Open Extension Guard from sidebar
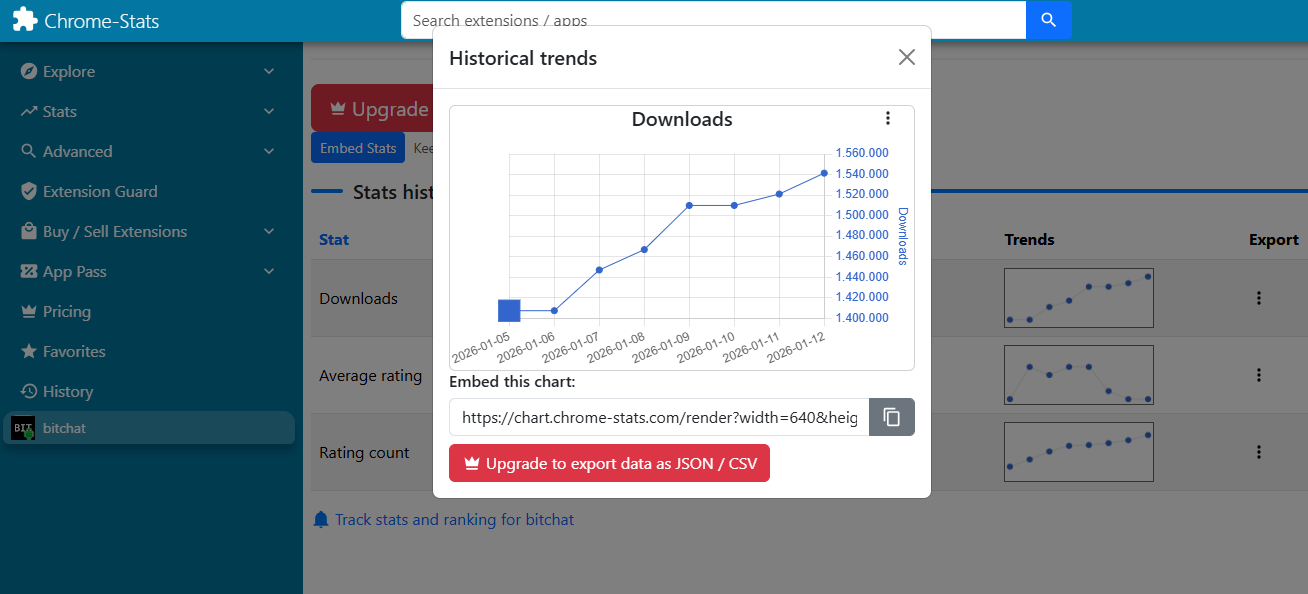 tap(99, 192)
